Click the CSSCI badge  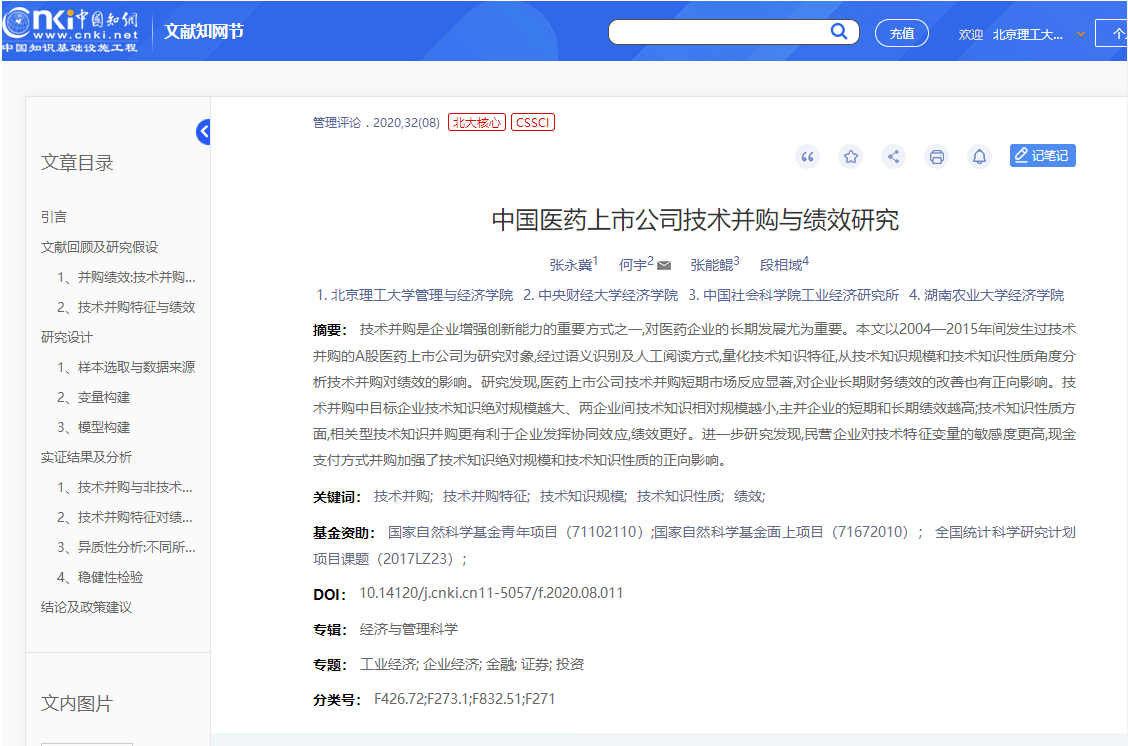[x=532, y=123]
